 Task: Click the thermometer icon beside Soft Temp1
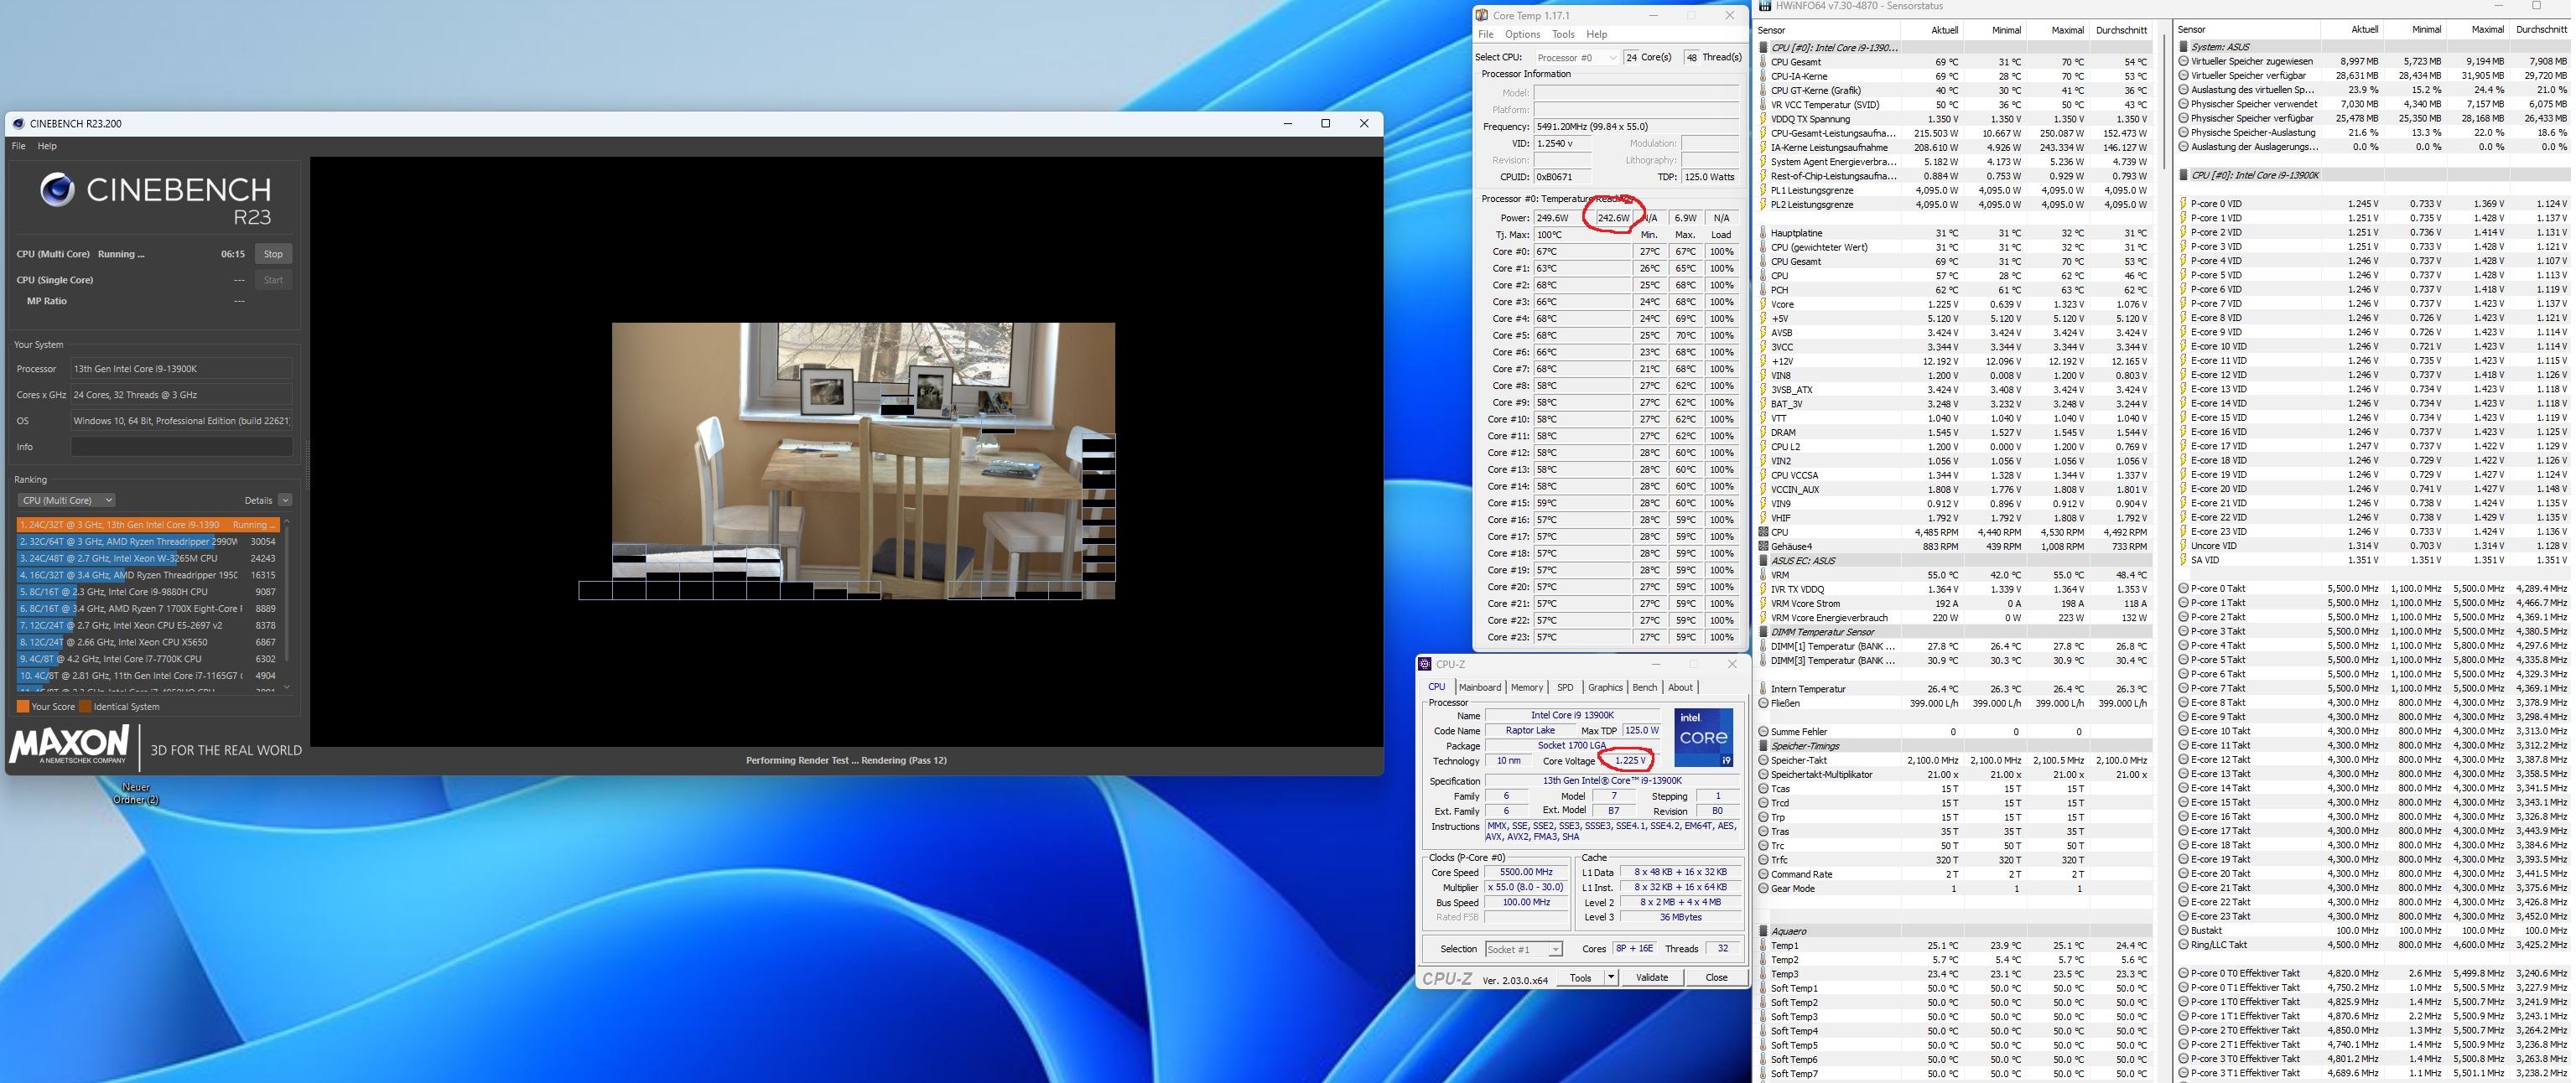1763,988
